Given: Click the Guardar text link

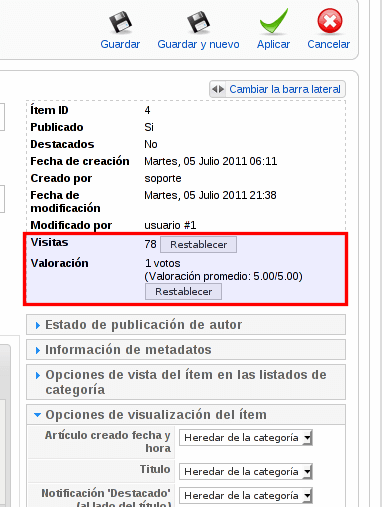Looking at the screenshot, I should tap(120, 44).
